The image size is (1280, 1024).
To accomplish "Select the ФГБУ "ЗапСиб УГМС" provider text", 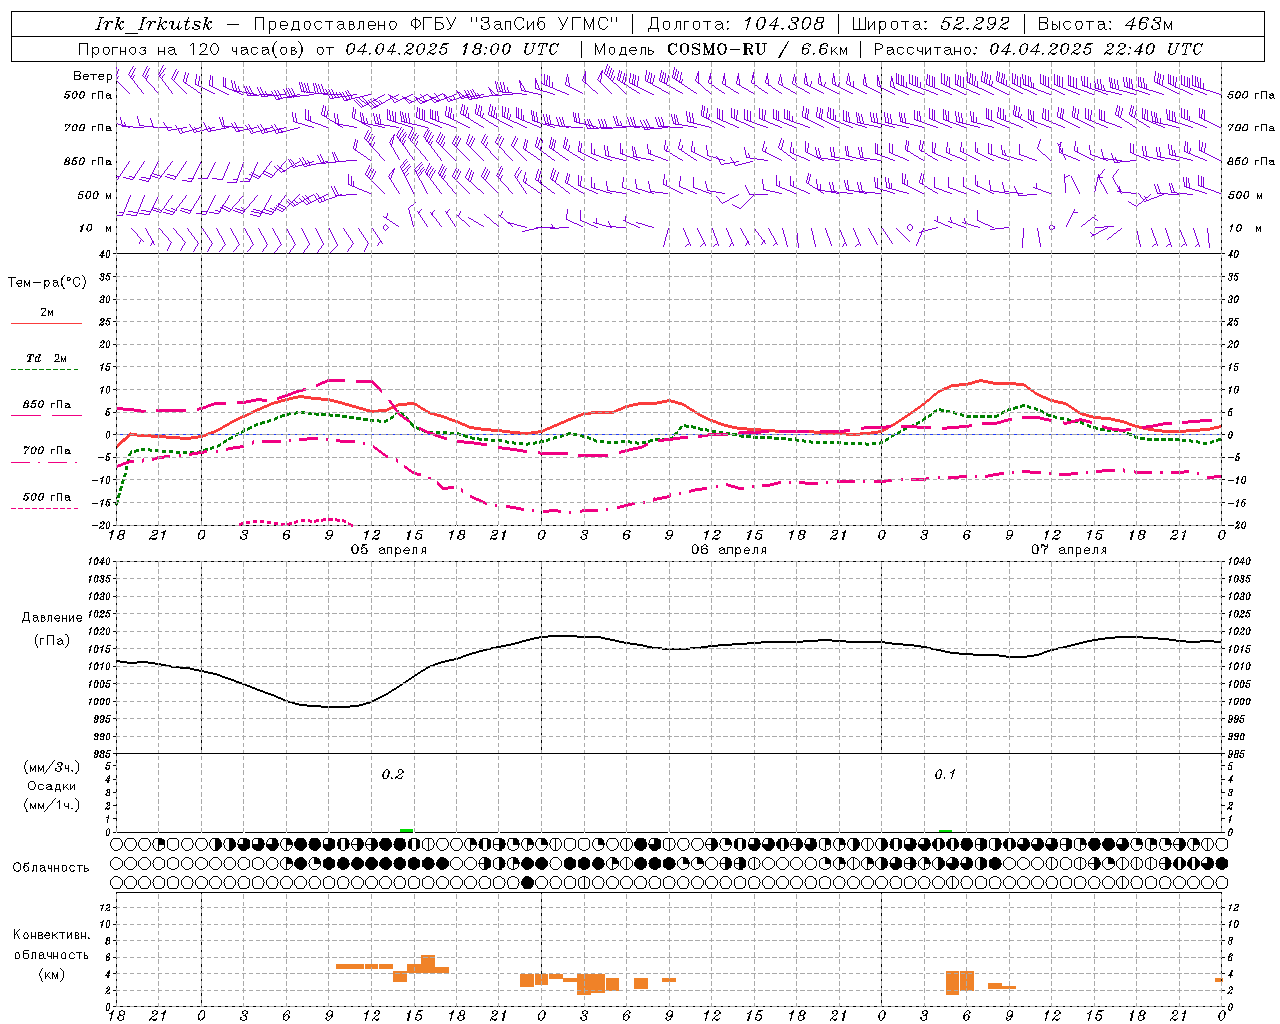I will click(x=515, y=24).
